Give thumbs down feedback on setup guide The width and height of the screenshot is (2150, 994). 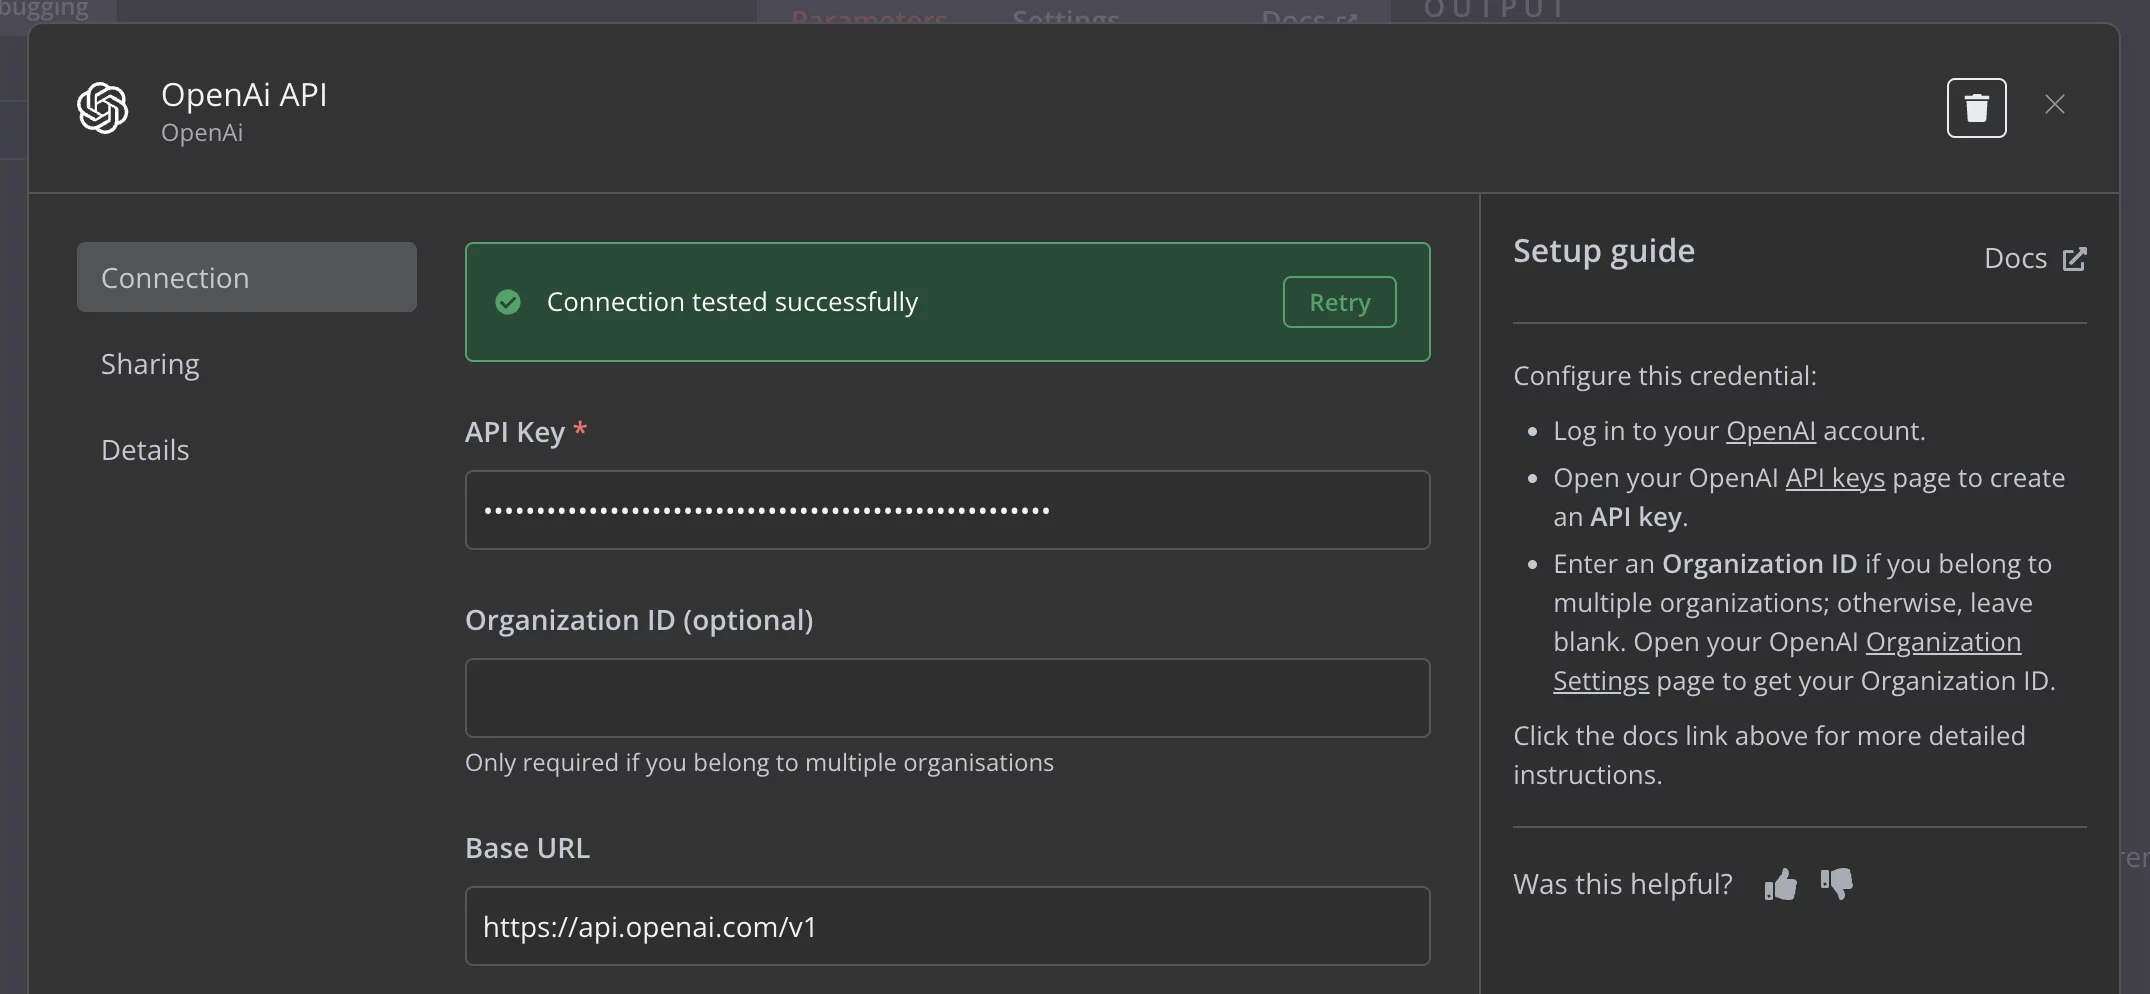(x=1836, y=884)
